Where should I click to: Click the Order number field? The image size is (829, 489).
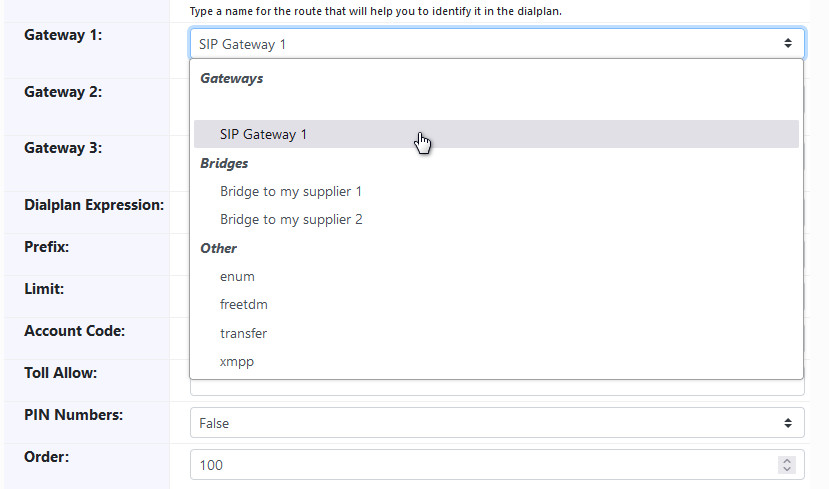(x=480, y=465)
